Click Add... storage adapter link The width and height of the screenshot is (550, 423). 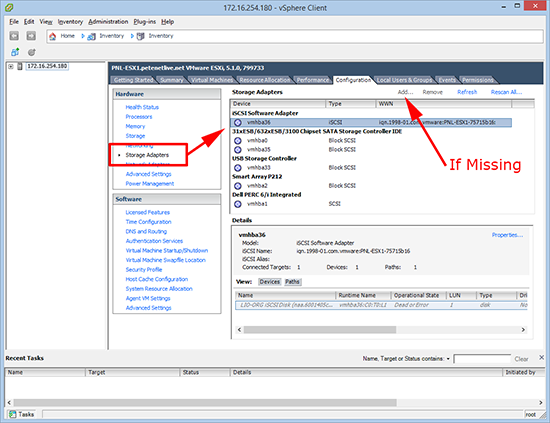[x=405, y=92]
